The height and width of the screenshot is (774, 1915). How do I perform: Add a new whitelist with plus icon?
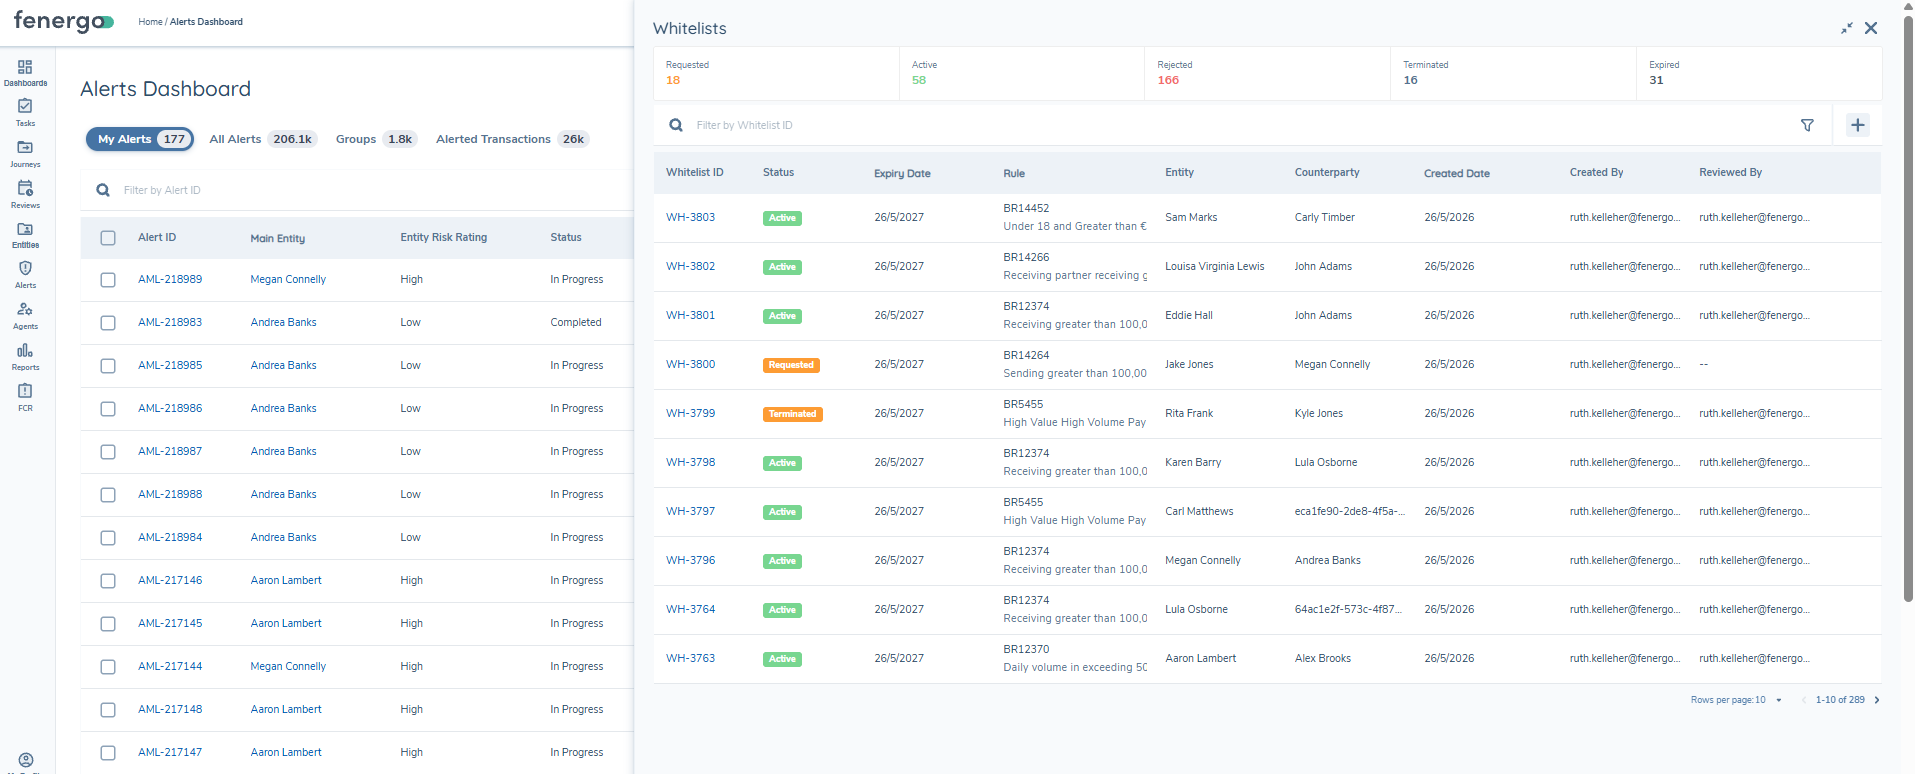coord(1858,125)
